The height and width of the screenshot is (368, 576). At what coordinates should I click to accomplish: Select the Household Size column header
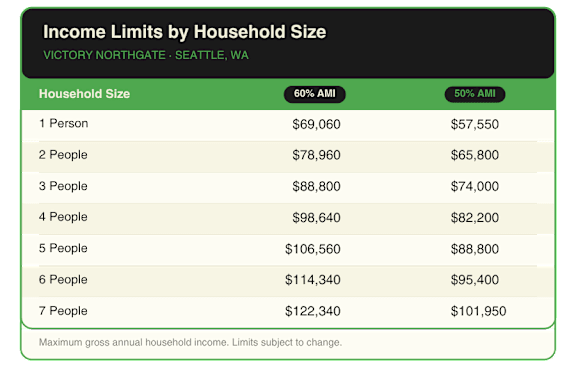pyautogui.click(x=84, y=94)
